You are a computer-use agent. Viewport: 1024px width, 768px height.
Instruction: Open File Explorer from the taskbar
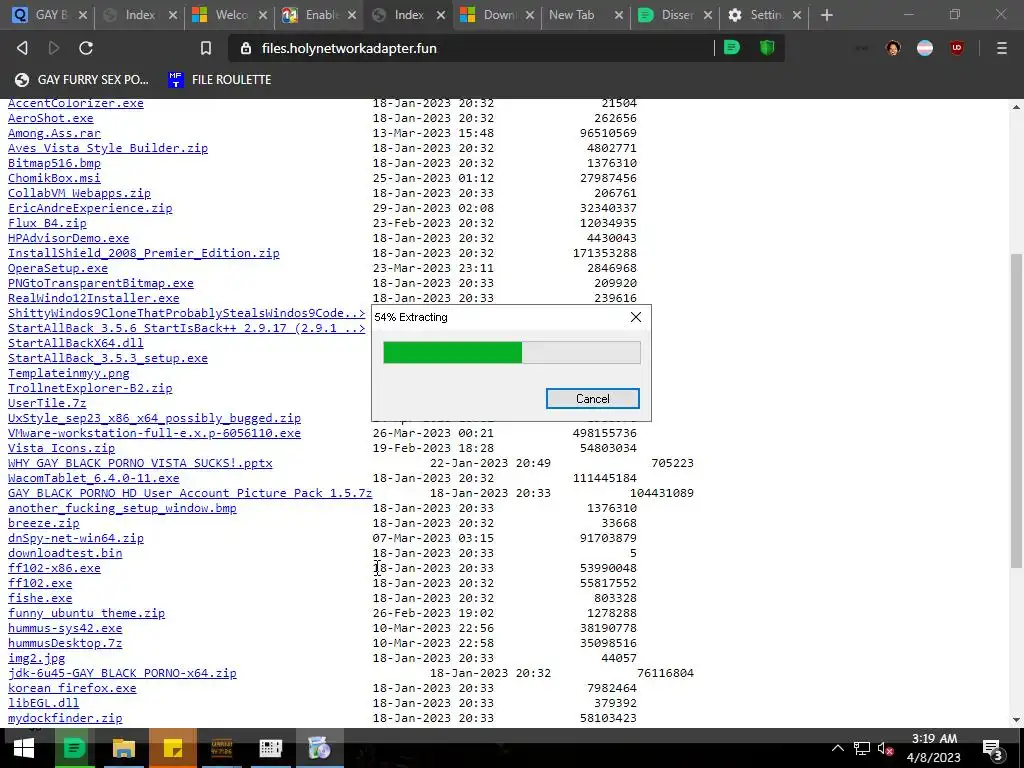pos(123,748)
